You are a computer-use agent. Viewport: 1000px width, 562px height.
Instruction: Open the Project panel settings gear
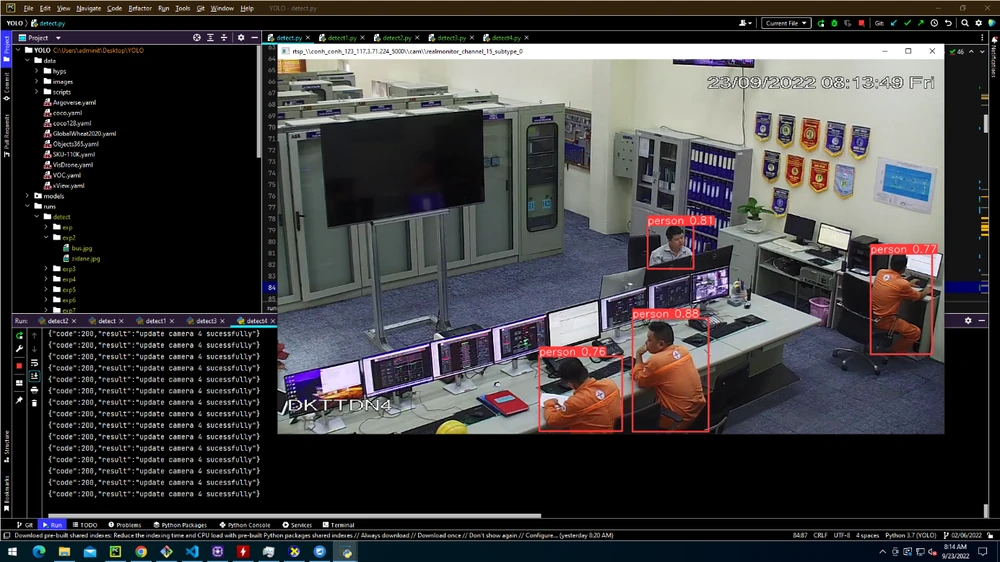[240, 37]
